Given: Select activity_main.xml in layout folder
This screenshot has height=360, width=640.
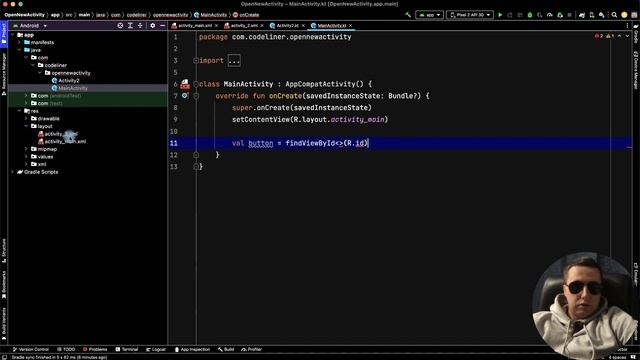Looking at the screenshot, I should click(x=62, y=142).
